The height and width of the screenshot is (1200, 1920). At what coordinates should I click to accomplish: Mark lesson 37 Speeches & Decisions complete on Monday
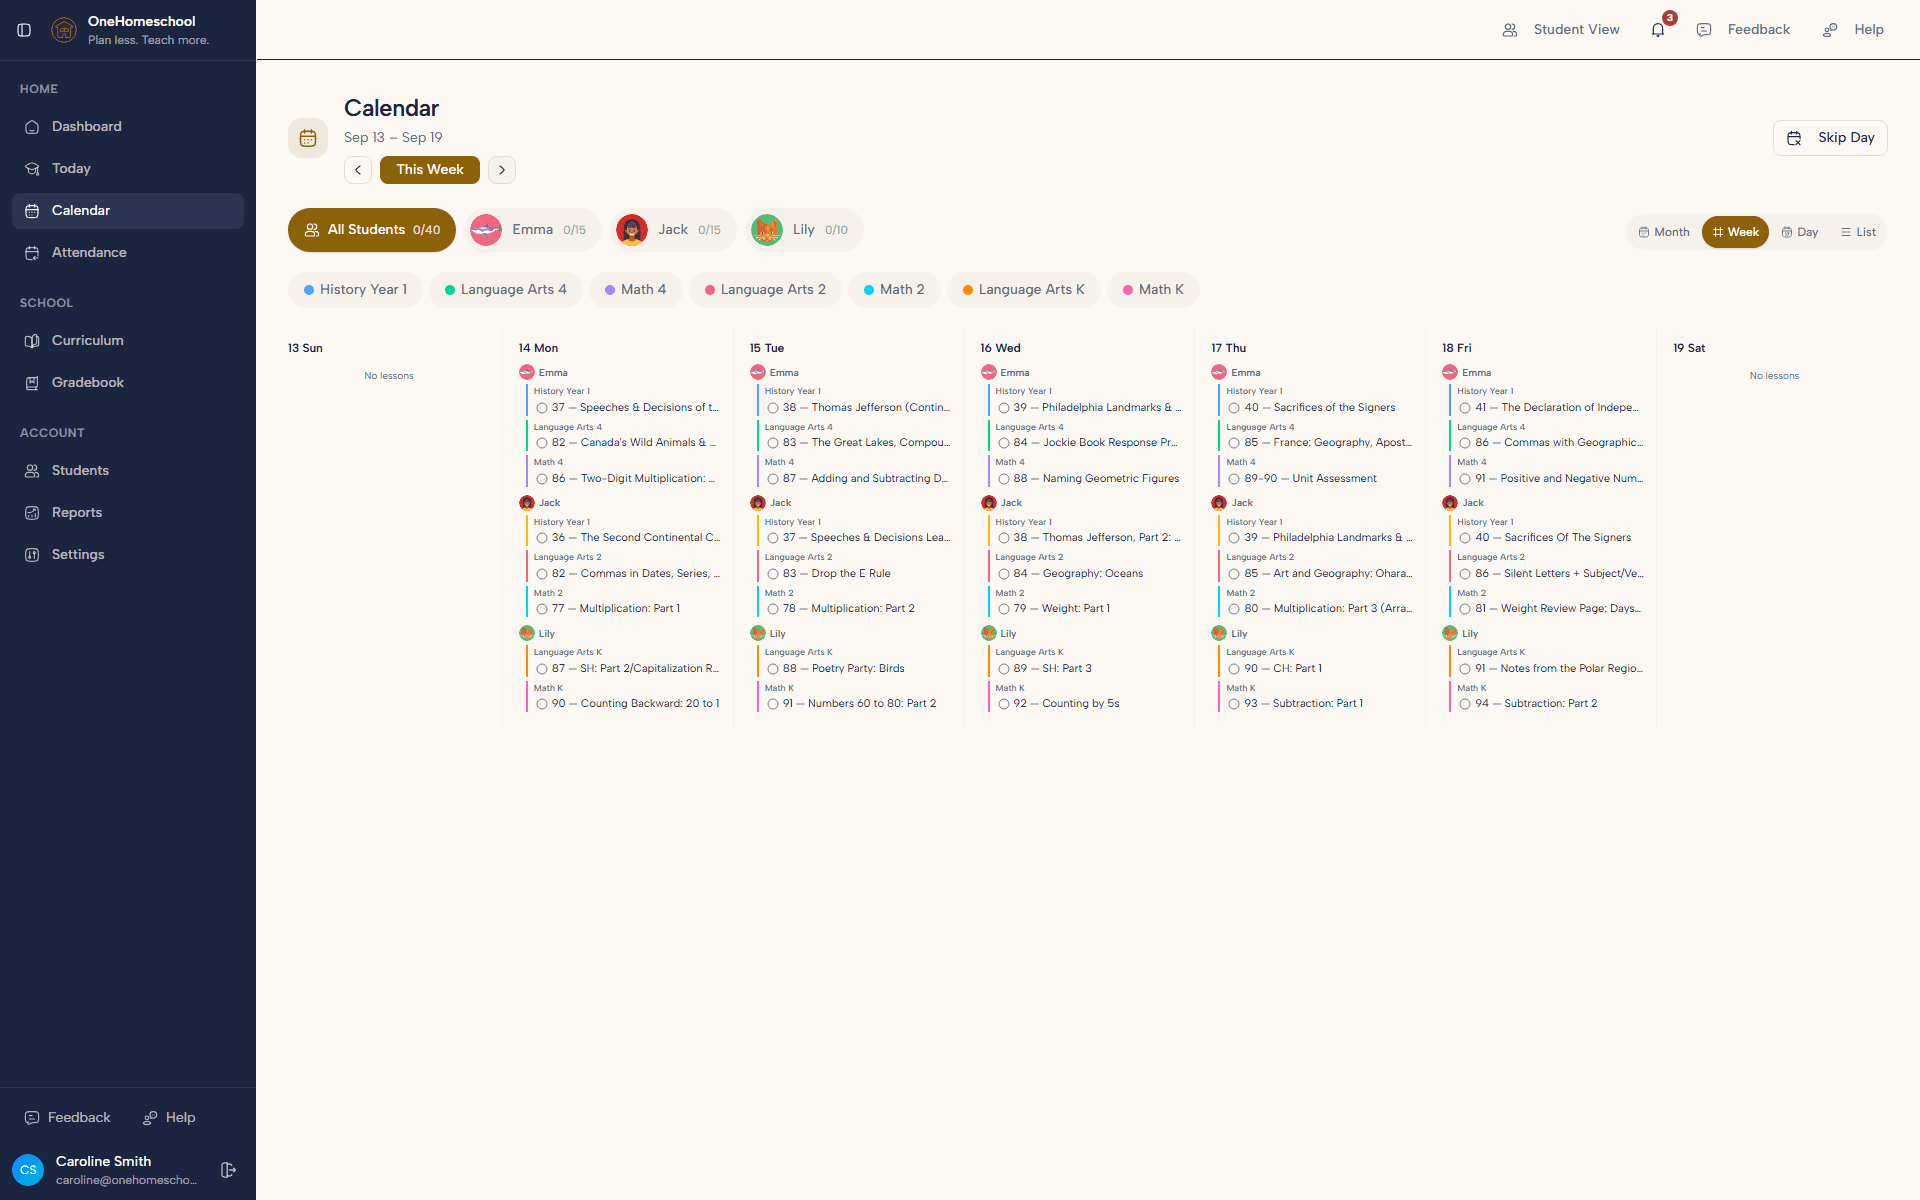542,408
